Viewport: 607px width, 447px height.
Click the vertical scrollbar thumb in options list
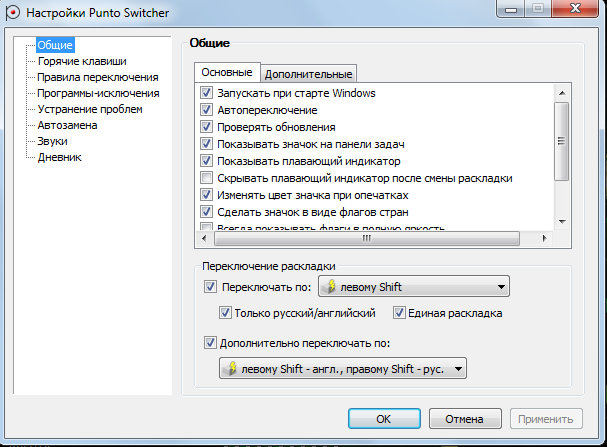(562, 141)
